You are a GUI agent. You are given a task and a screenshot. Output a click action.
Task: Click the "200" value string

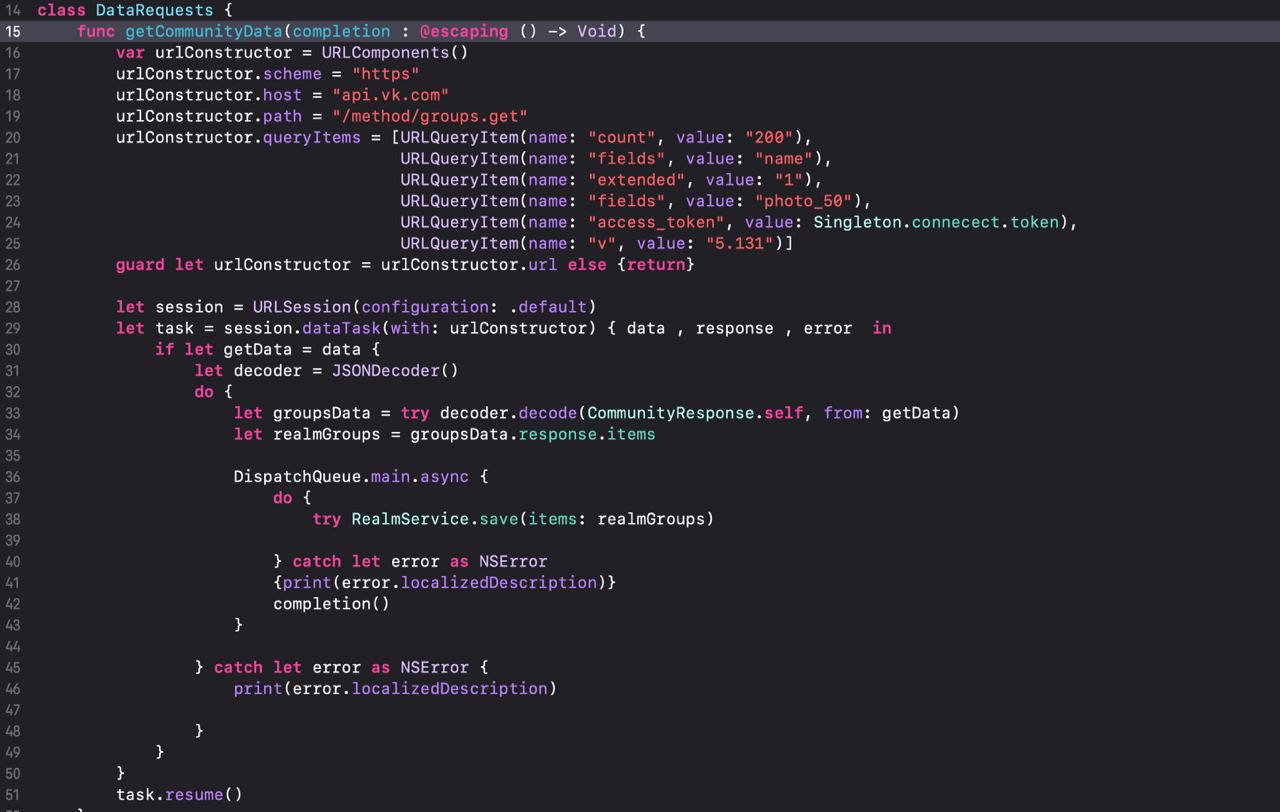point(768,137)
